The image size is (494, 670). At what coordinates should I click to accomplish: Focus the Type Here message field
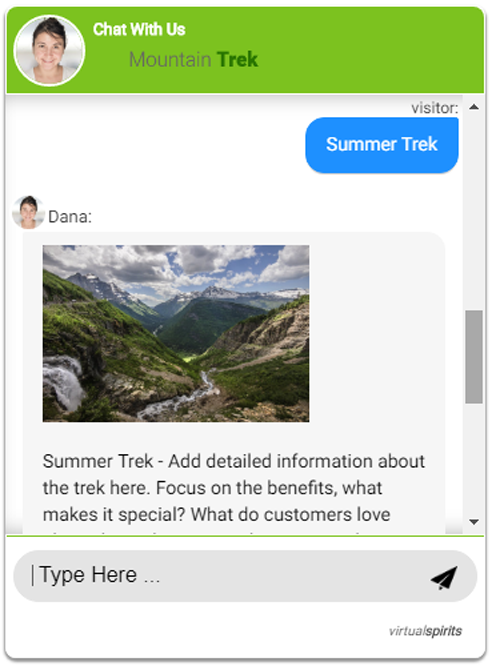click(x=222, y=576)
